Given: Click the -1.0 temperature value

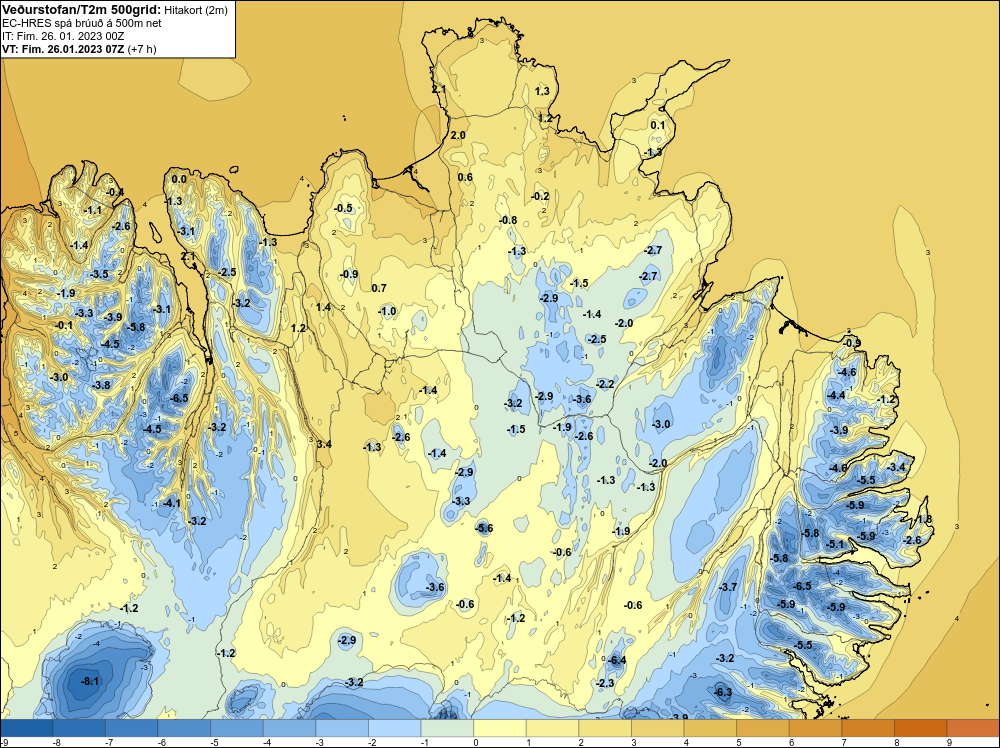Looking at the screenshot, I should click(x=387, y=311).
